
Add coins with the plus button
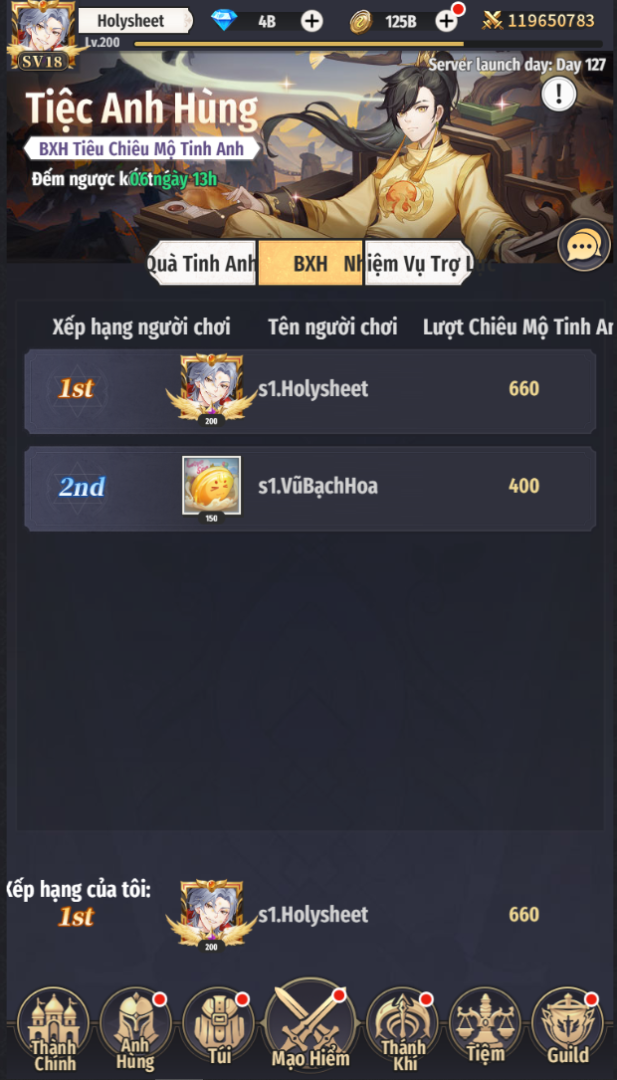tap(446, 21)
